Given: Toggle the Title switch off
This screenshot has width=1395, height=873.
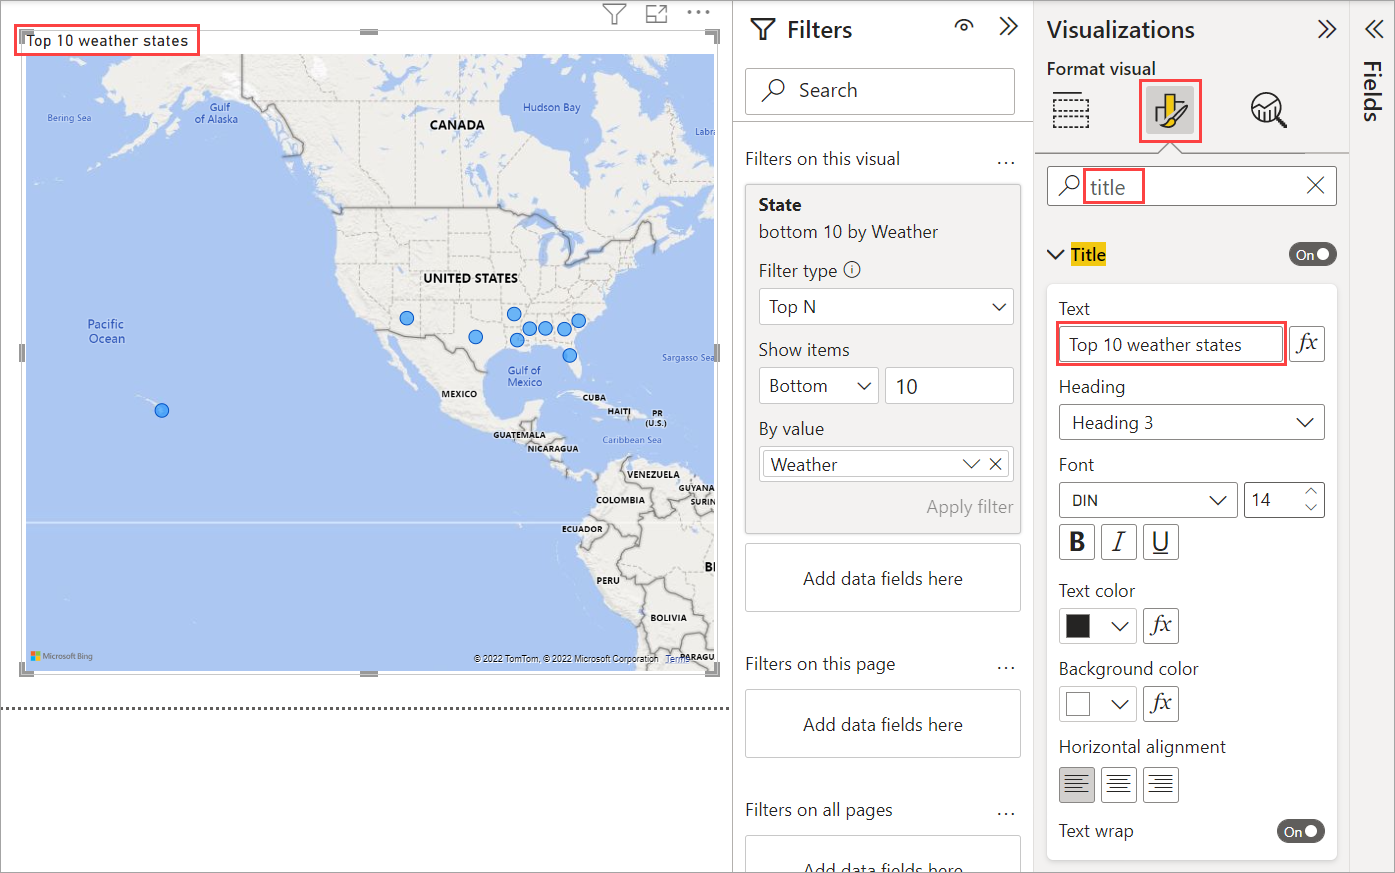Looking at the screenshot, I should click(x=1312, y=255).
